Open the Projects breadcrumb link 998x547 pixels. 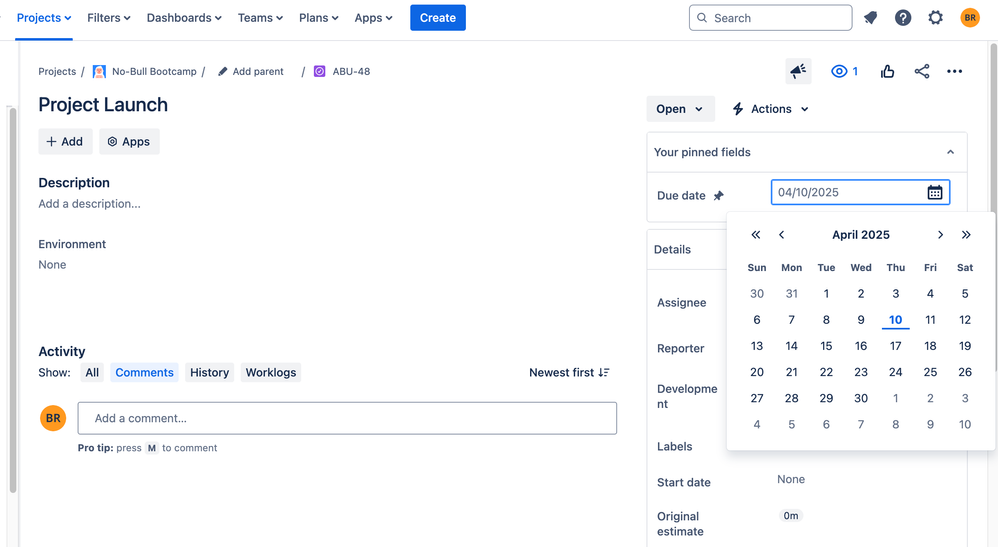pos(57,71)
